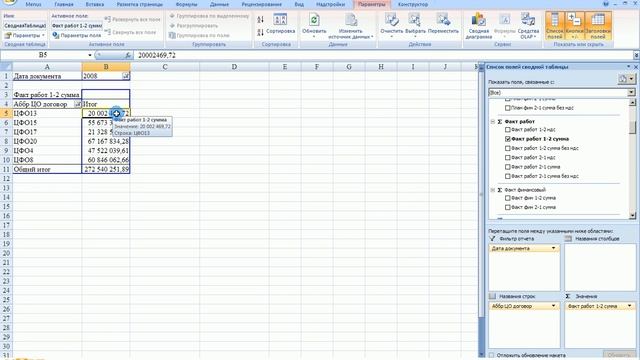This screenshot has width=640, height=360.
Task: Toggle the Кнопки +/- buttons display
Action: click(x=574, y=26)
